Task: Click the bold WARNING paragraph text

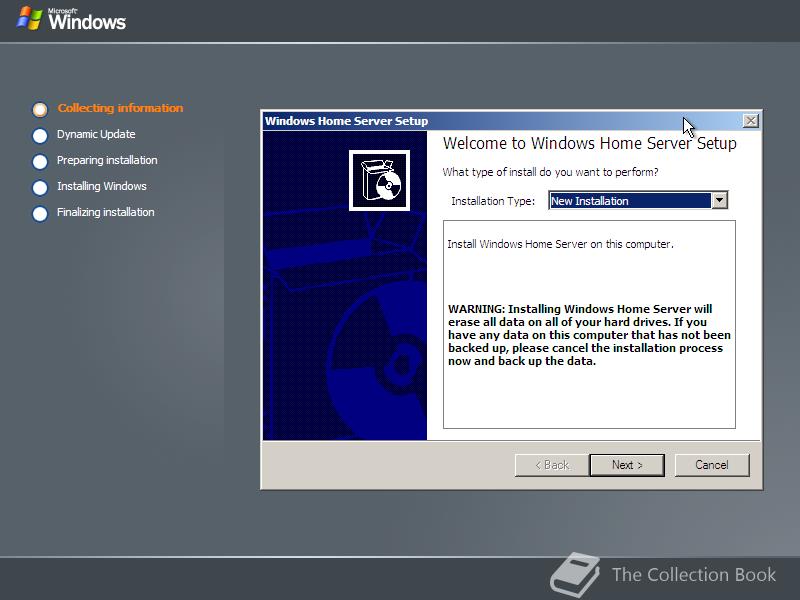Action: click(x=589, y=335)
